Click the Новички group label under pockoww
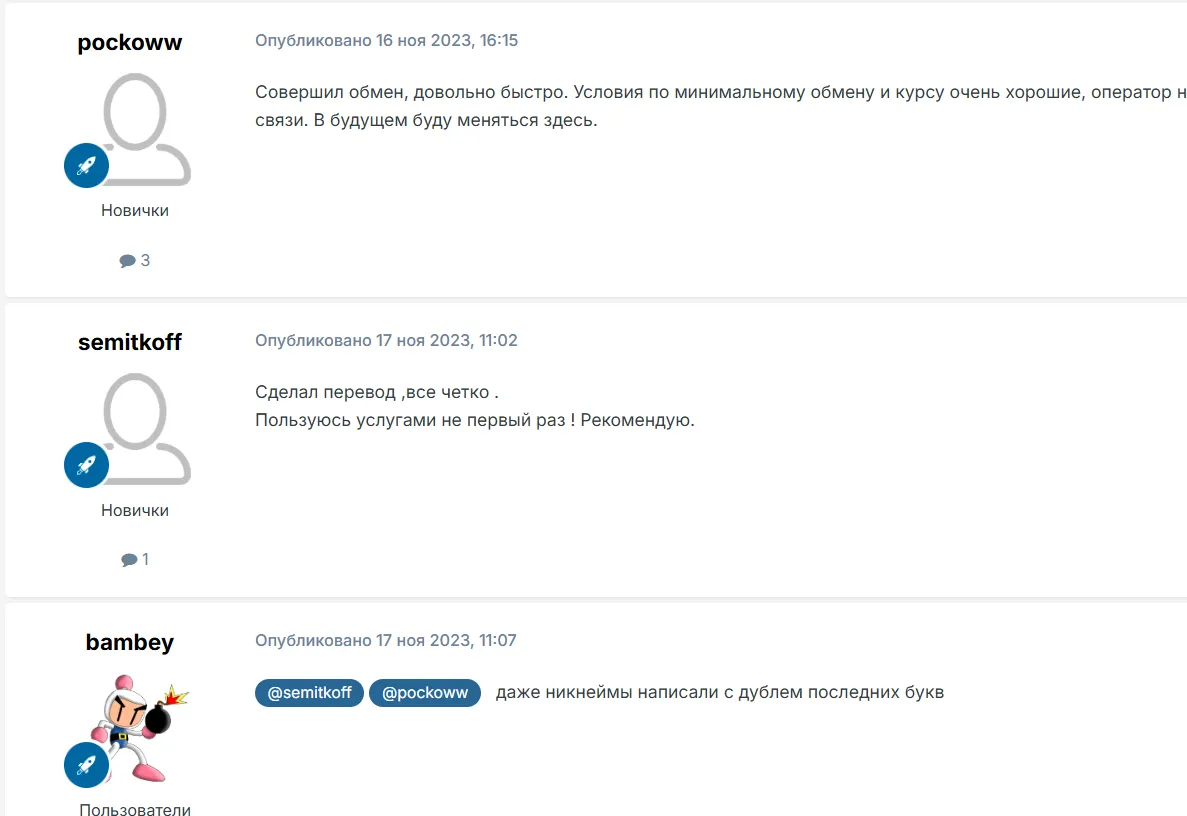This screenshot has height=816, width=1187. 135,210
